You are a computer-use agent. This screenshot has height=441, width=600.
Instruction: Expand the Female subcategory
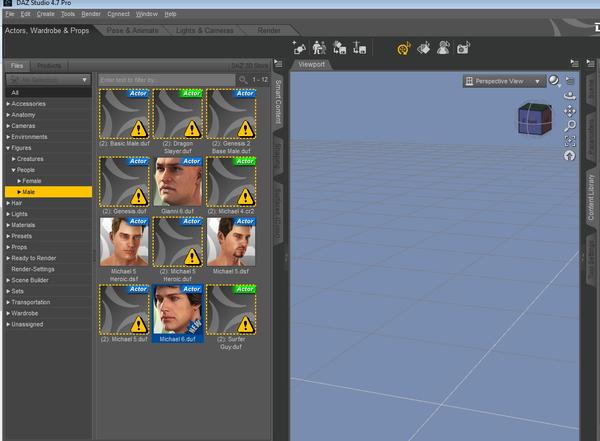coord(19,181)
